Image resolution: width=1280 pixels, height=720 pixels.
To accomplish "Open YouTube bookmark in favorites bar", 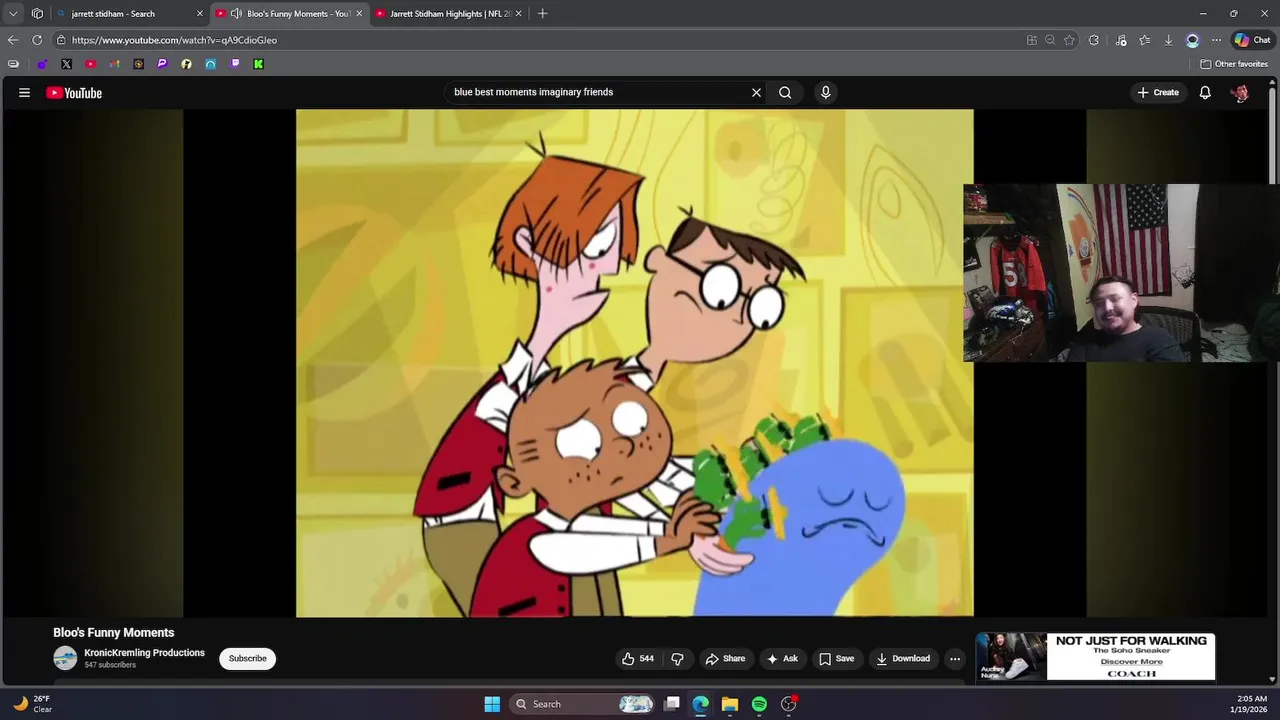I will (90, 64).
